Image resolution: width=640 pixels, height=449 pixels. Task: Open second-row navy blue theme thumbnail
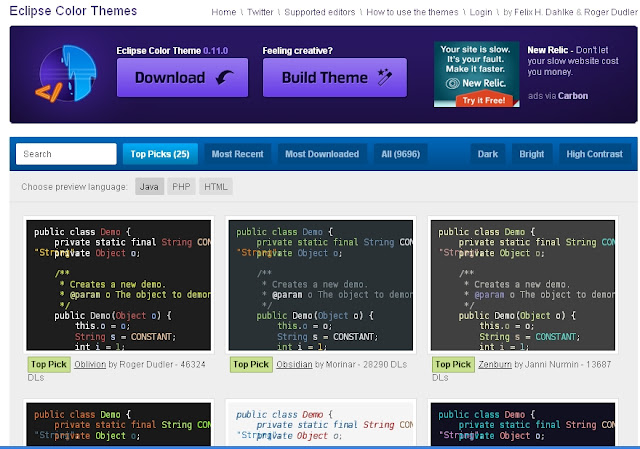pyautogui.click(x=523, y=424)
